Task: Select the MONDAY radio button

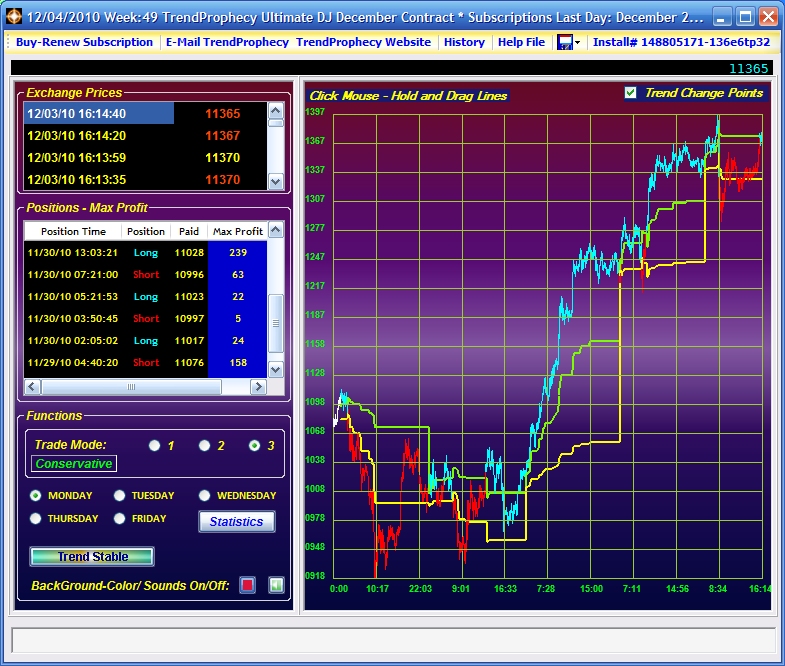Action: 35,495
